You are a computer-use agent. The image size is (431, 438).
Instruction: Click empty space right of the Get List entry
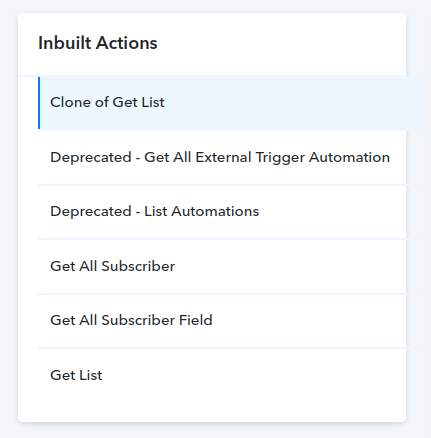pyautogui.click(x=253, y=375)
